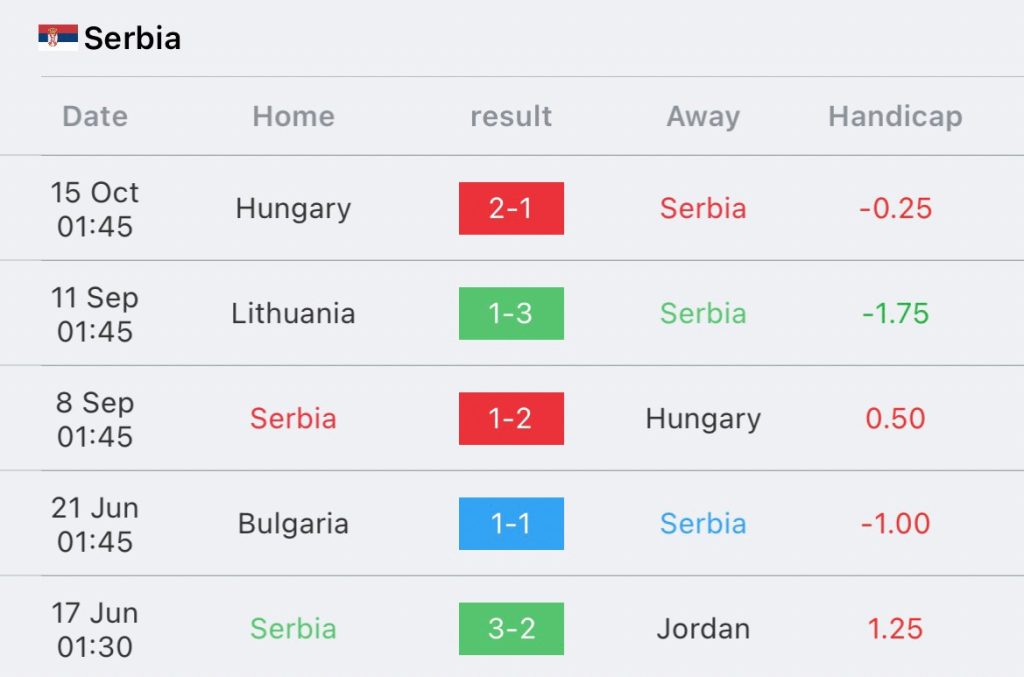This screenshot has height=677, width=1024.
Task: Sort by the Date column header
Action: click(x=95, y=116)
